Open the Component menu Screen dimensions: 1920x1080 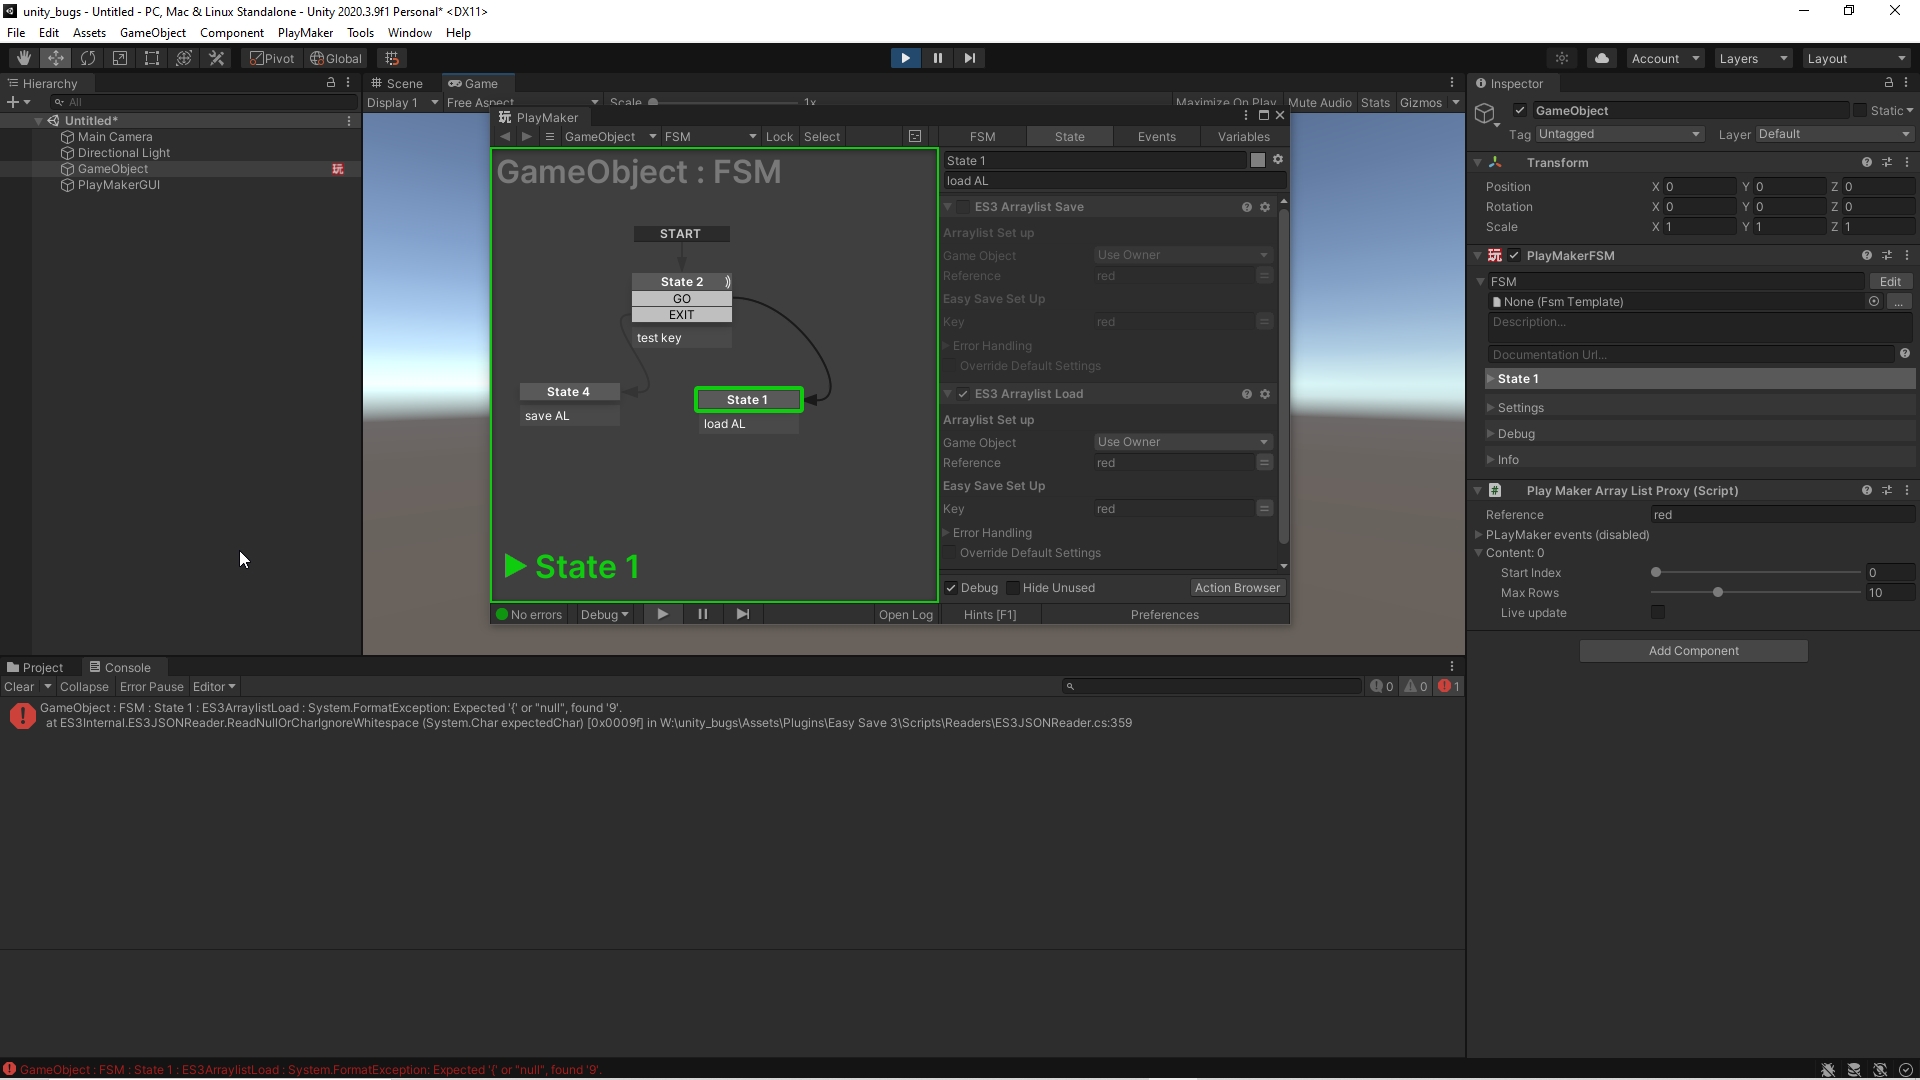pyautogui.click(x=231, y=33)
